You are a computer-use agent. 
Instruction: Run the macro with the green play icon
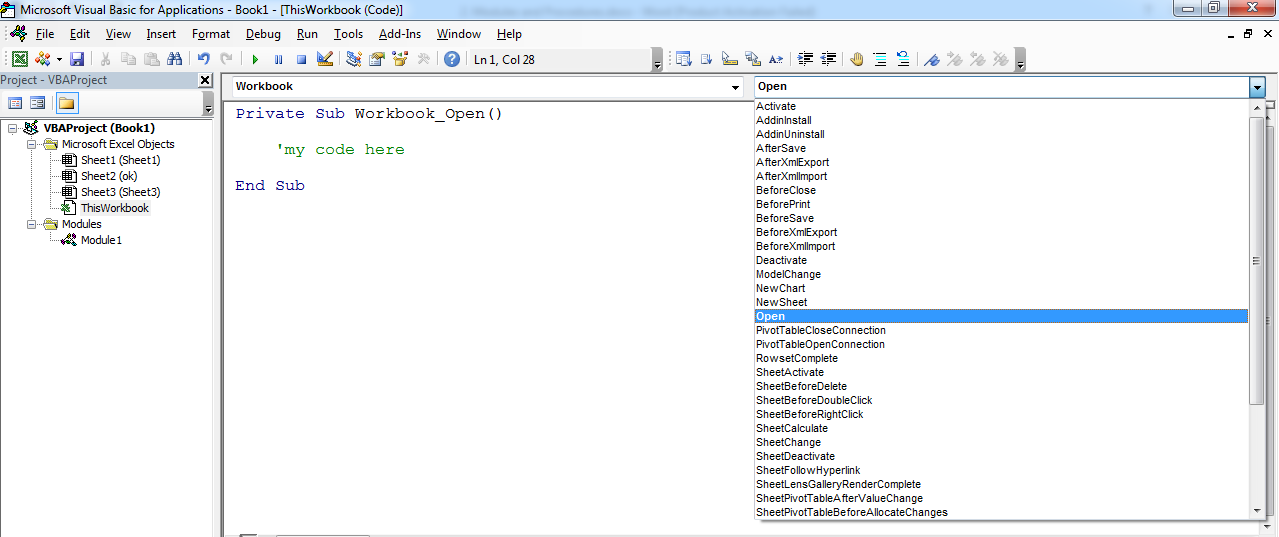(255, 59)
